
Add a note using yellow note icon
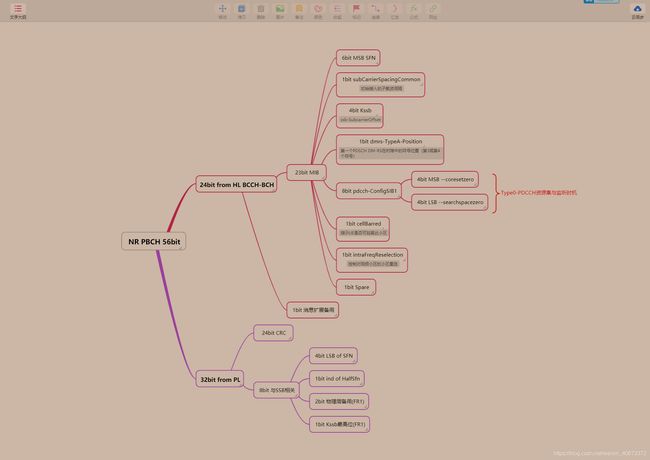click(299, 8)
